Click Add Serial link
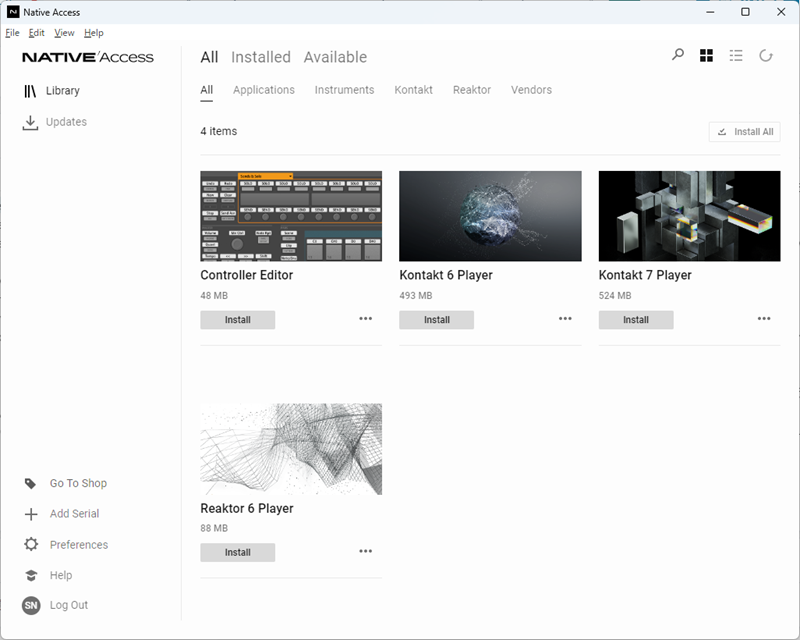The image size is (800, 640). coord(74,514)
